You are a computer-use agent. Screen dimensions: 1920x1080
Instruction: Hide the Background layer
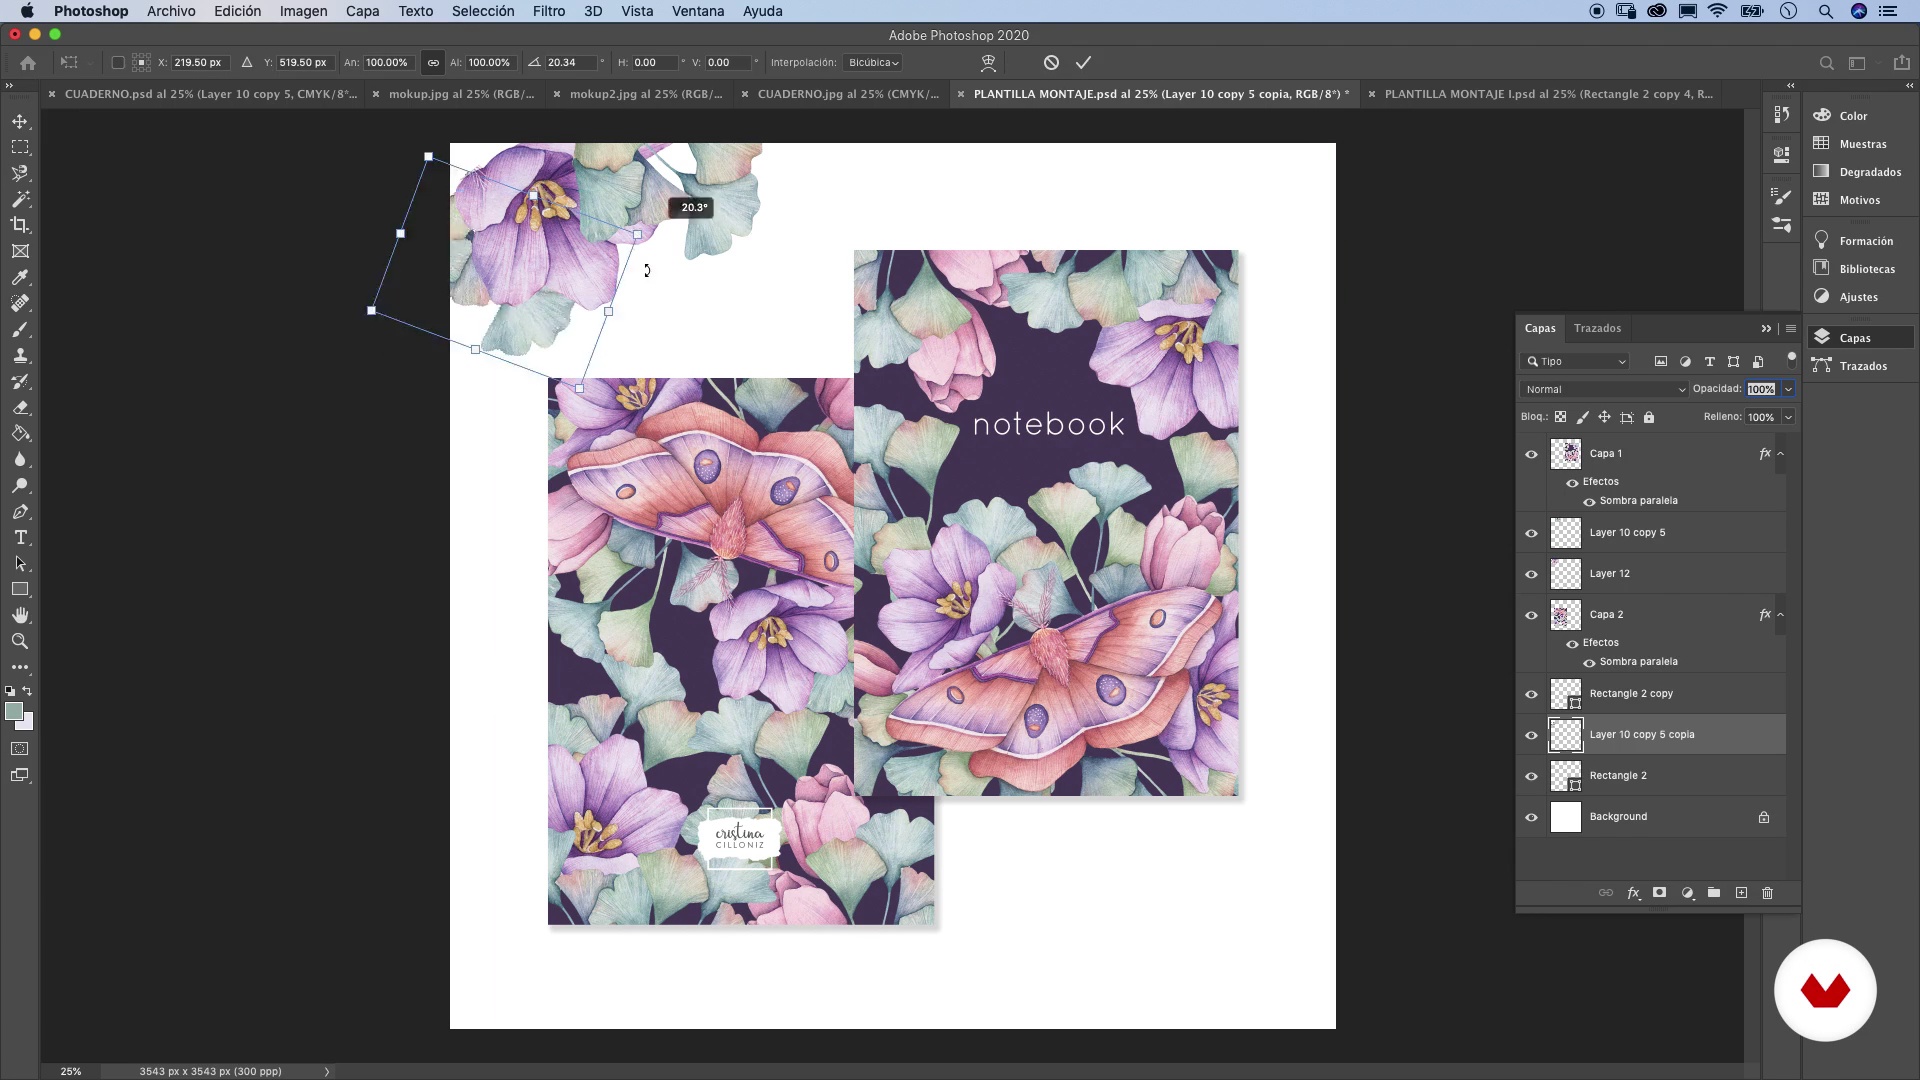pyautogui.click(x=1531, y=817)
